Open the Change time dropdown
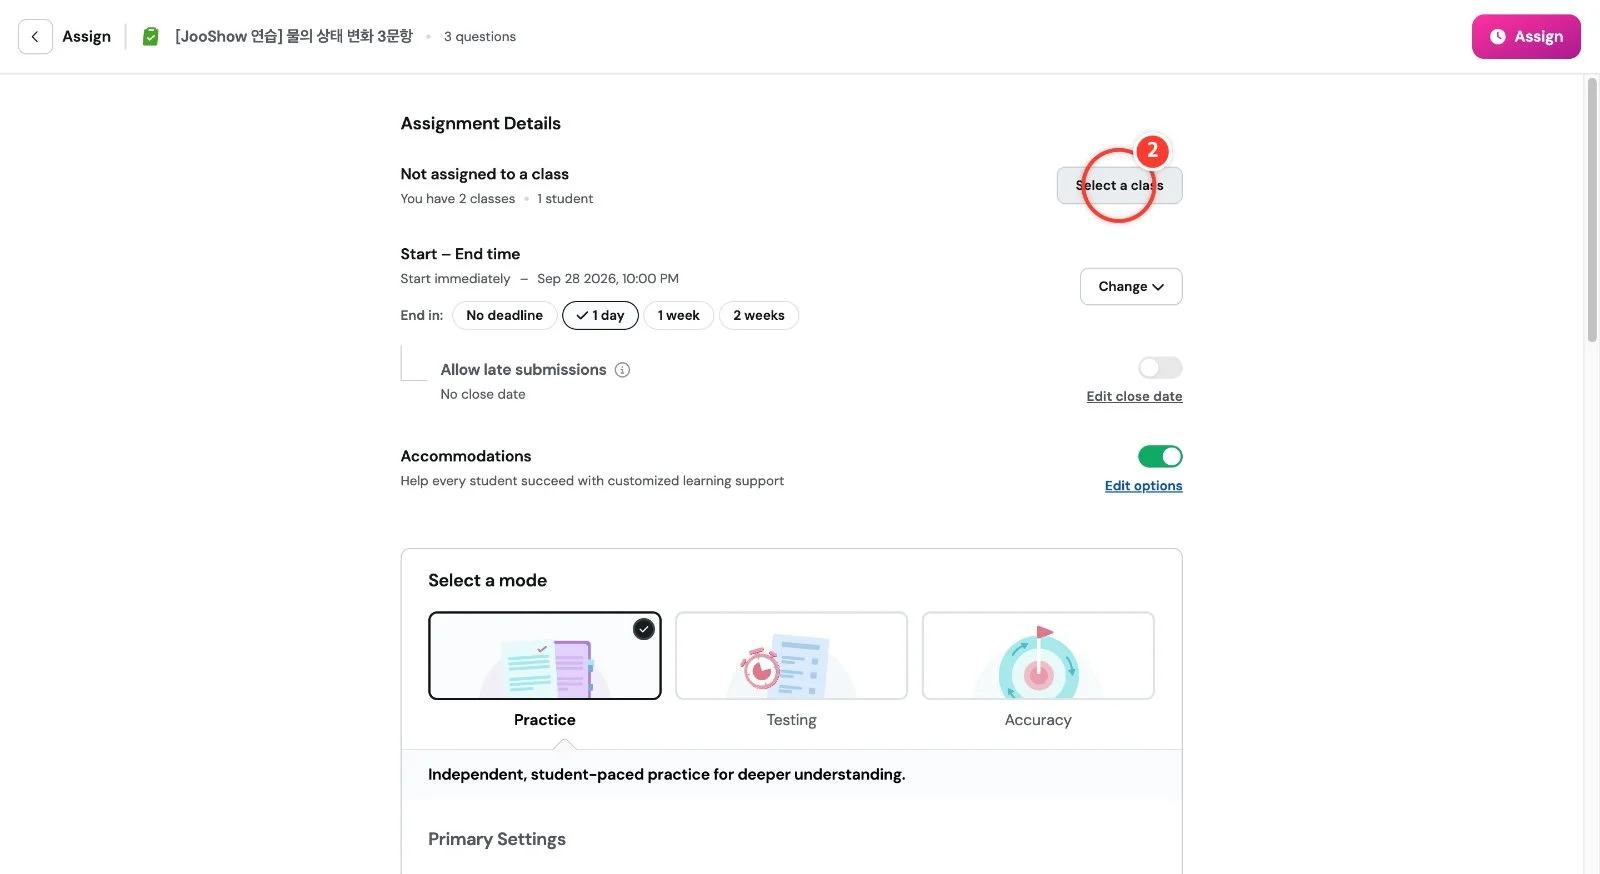The height and width of the screenshot is (874, 1600). pyautogui.click(x=1131, y=287)
